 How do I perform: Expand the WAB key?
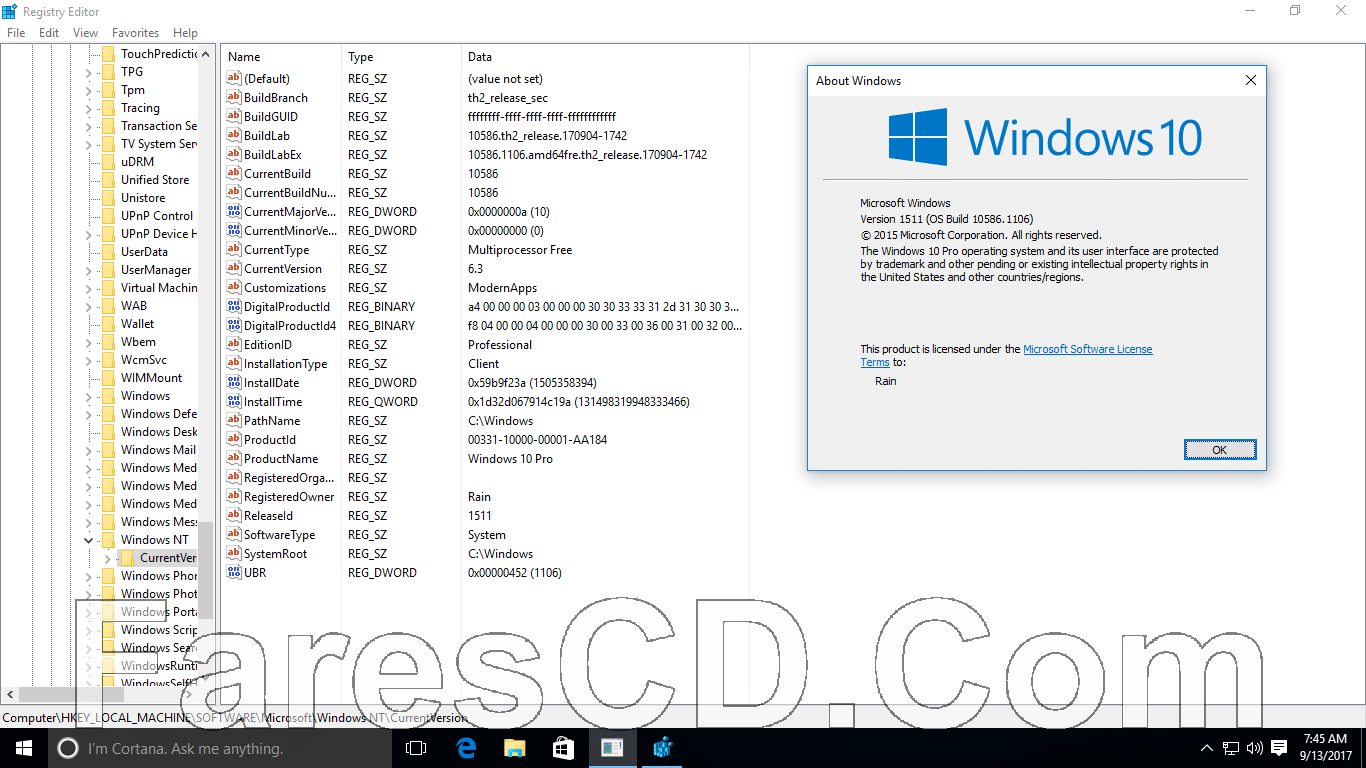(88, 306)
